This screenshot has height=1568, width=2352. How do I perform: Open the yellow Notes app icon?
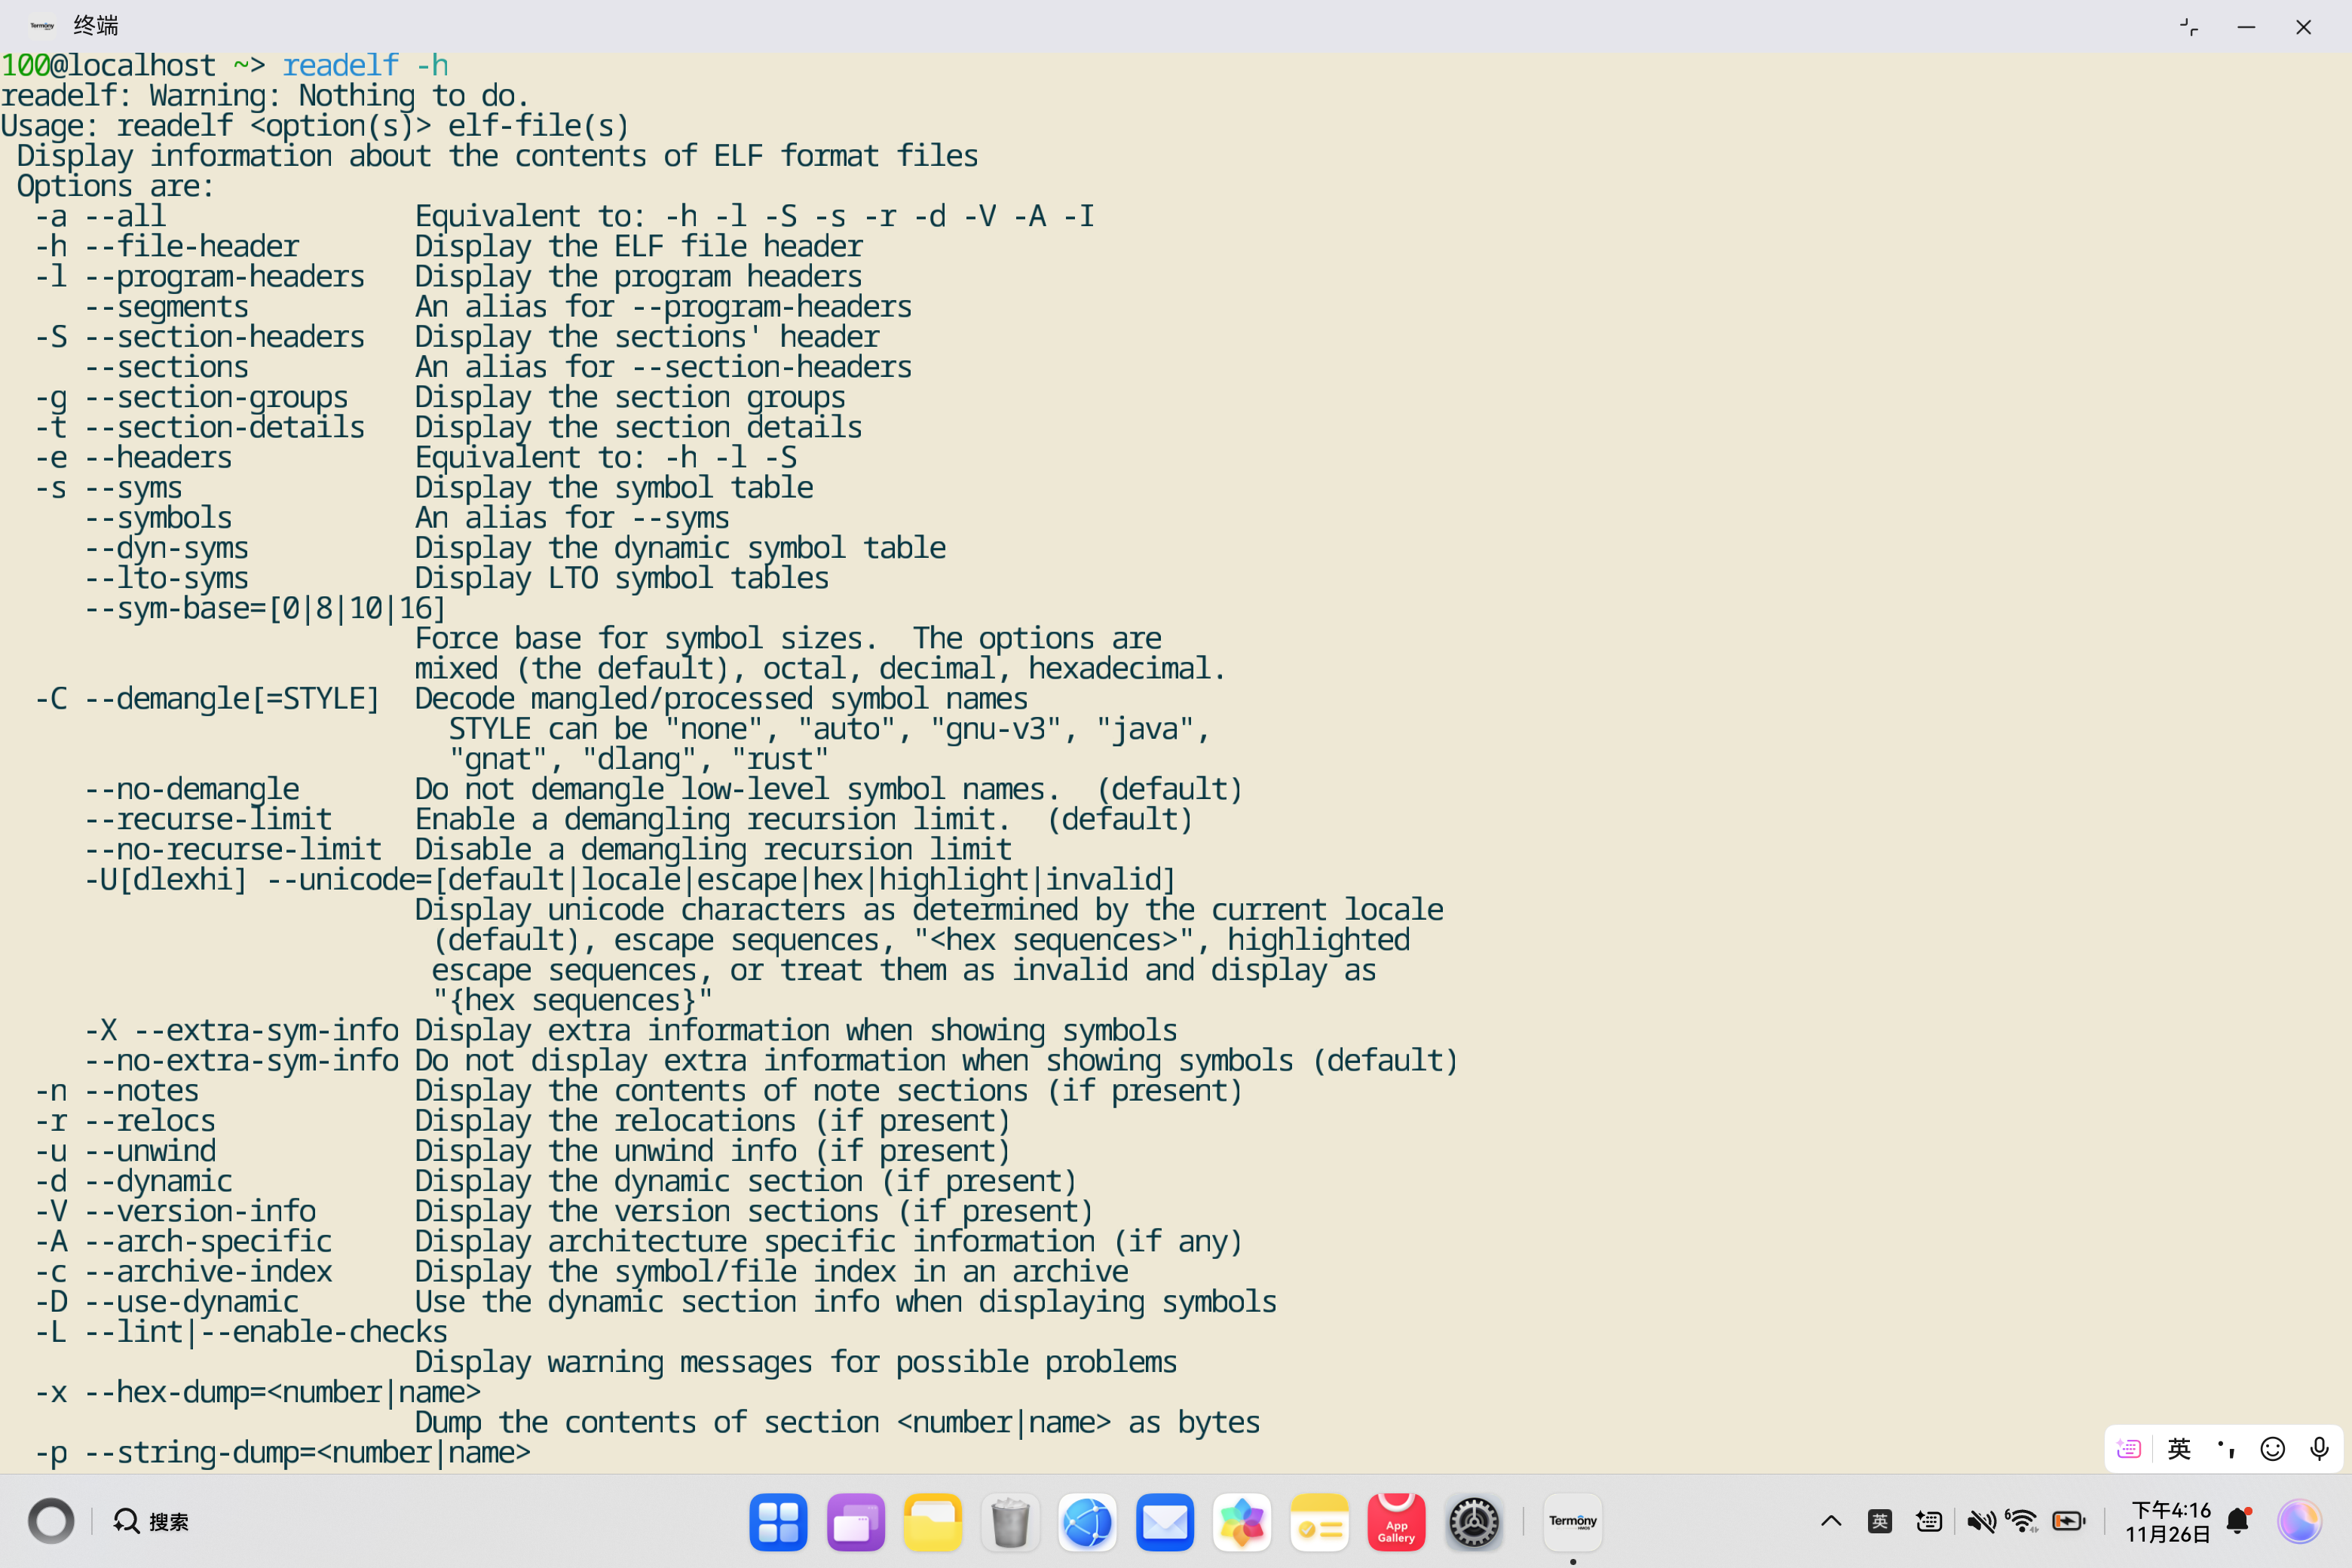click(x=1319, y=1521)
